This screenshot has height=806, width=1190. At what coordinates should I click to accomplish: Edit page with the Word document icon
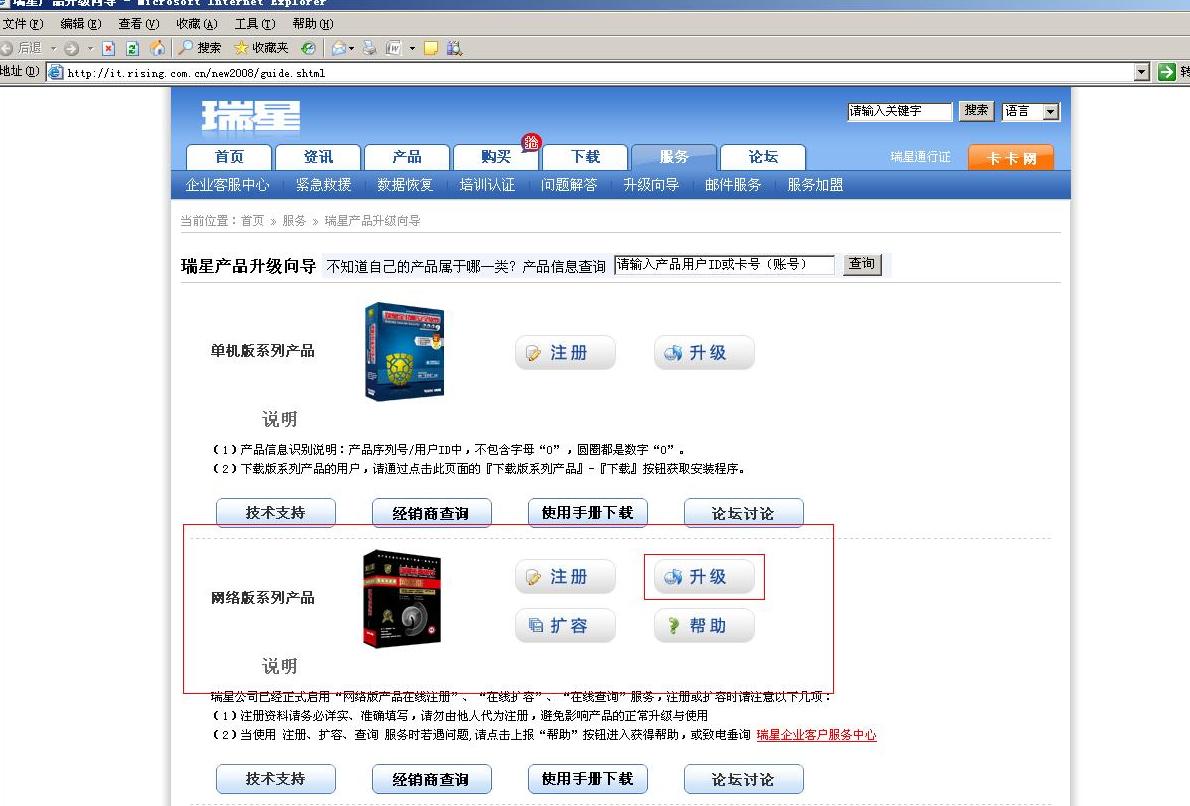[393, 49]
